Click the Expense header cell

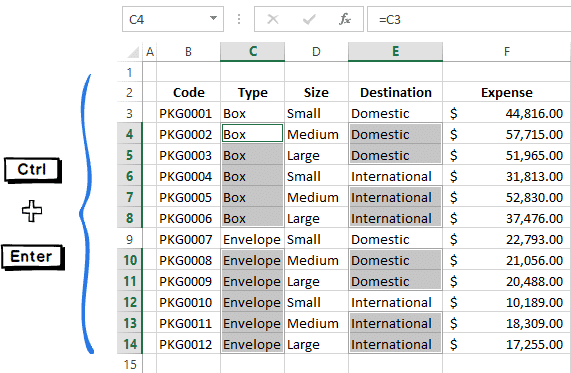coord(507,93)
